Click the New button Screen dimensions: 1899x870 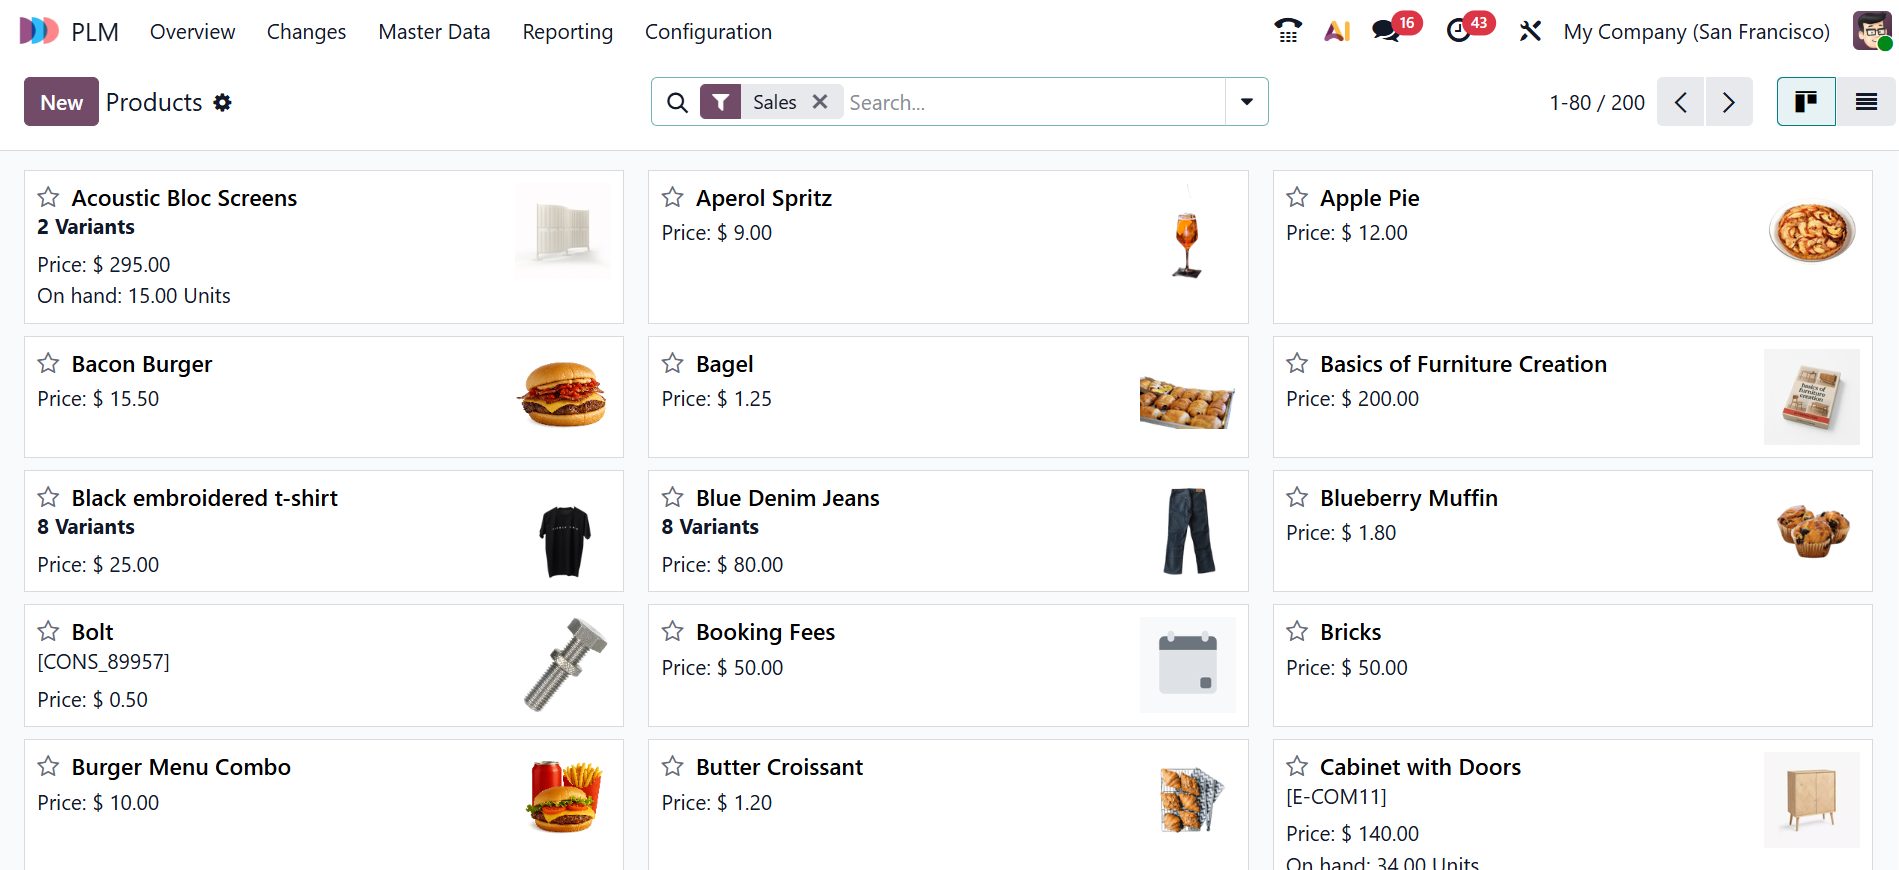61,102
